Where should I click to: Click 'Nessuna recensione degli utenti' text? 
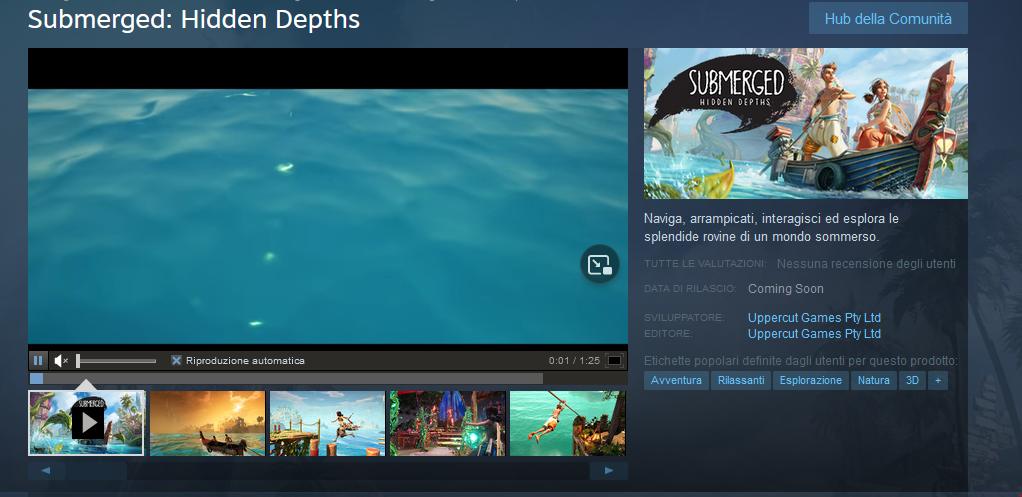[x=866, y=264]
